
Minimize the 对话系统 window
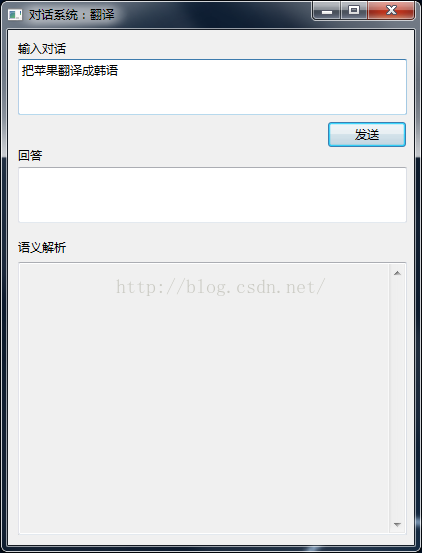(x=326, y=11)
